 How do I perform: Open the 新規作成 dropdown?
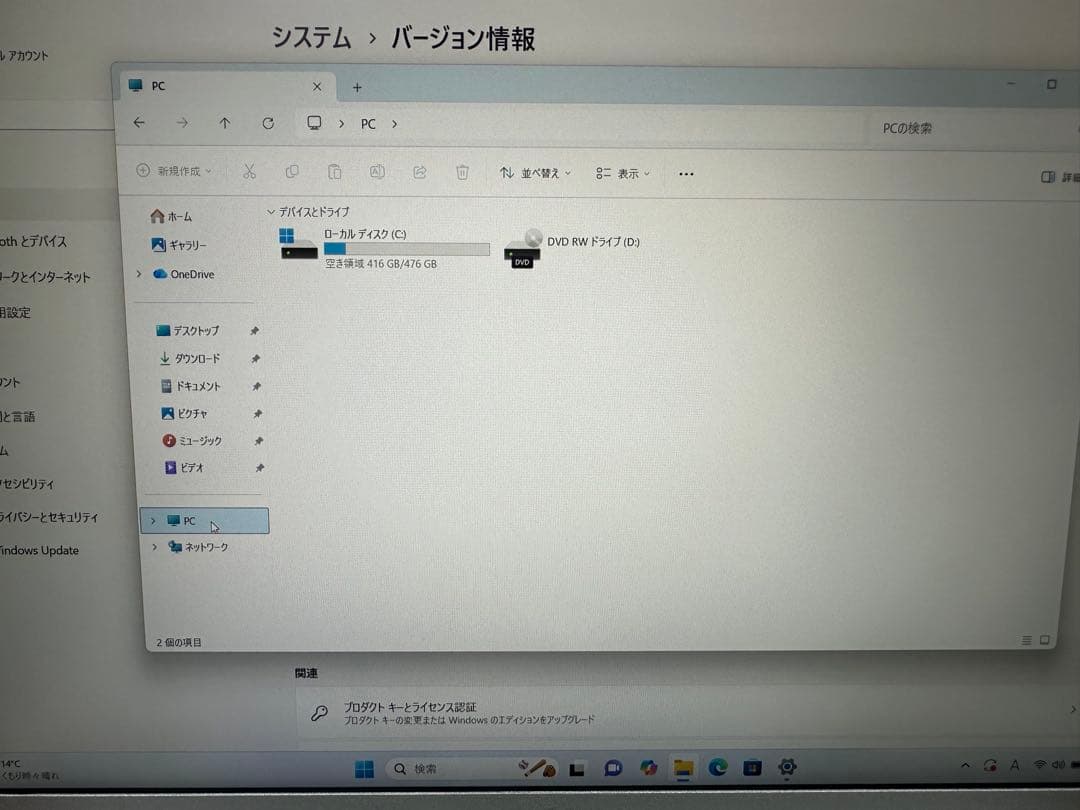pyautogui.click(x=174, y=171)
